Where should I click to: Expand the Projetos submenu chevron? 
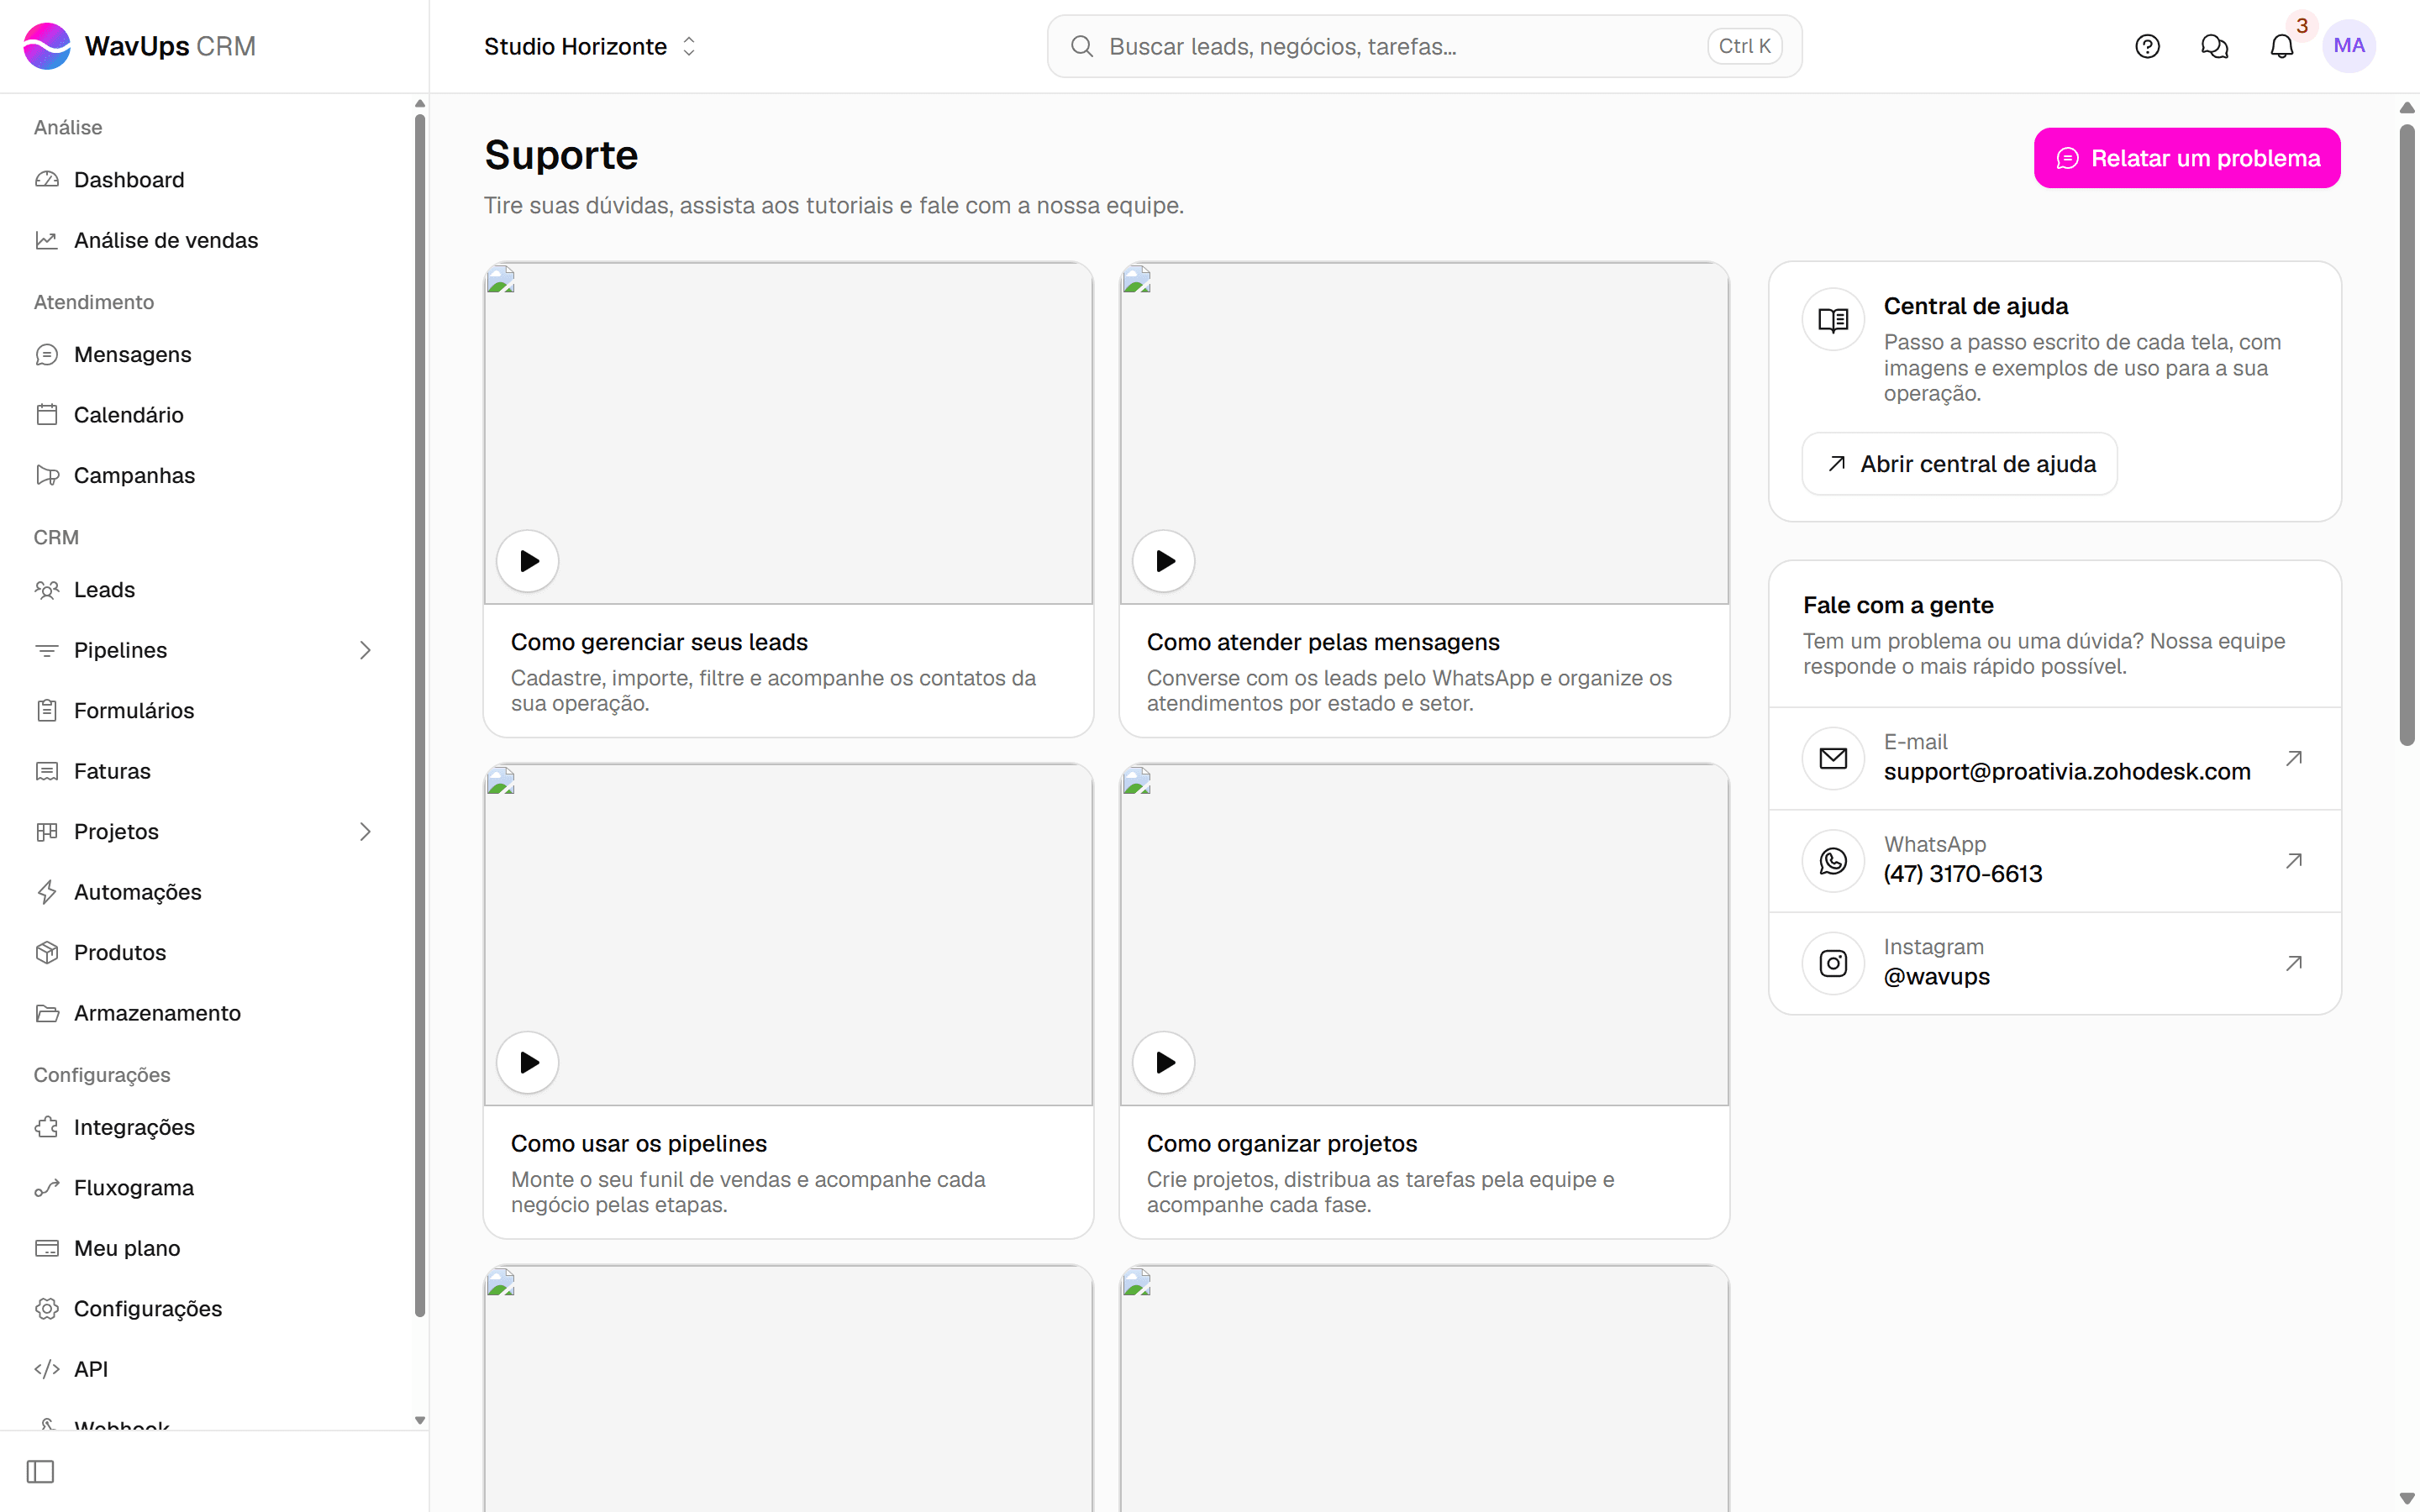point(365,831)
